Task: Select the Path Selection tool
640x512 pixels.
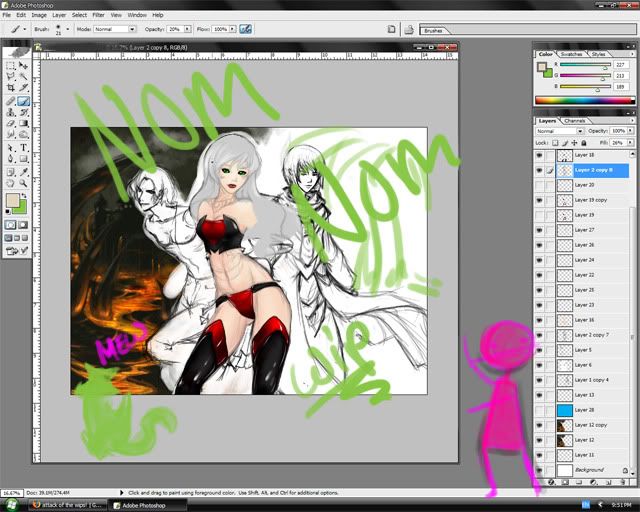Action: tap(11, 148)
